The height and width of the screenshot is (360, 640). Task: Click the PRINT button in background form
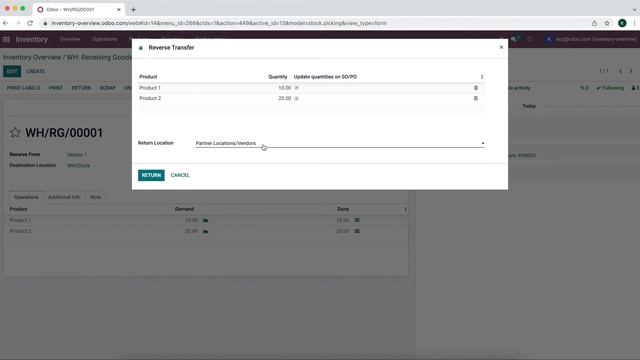coord(56,88)
